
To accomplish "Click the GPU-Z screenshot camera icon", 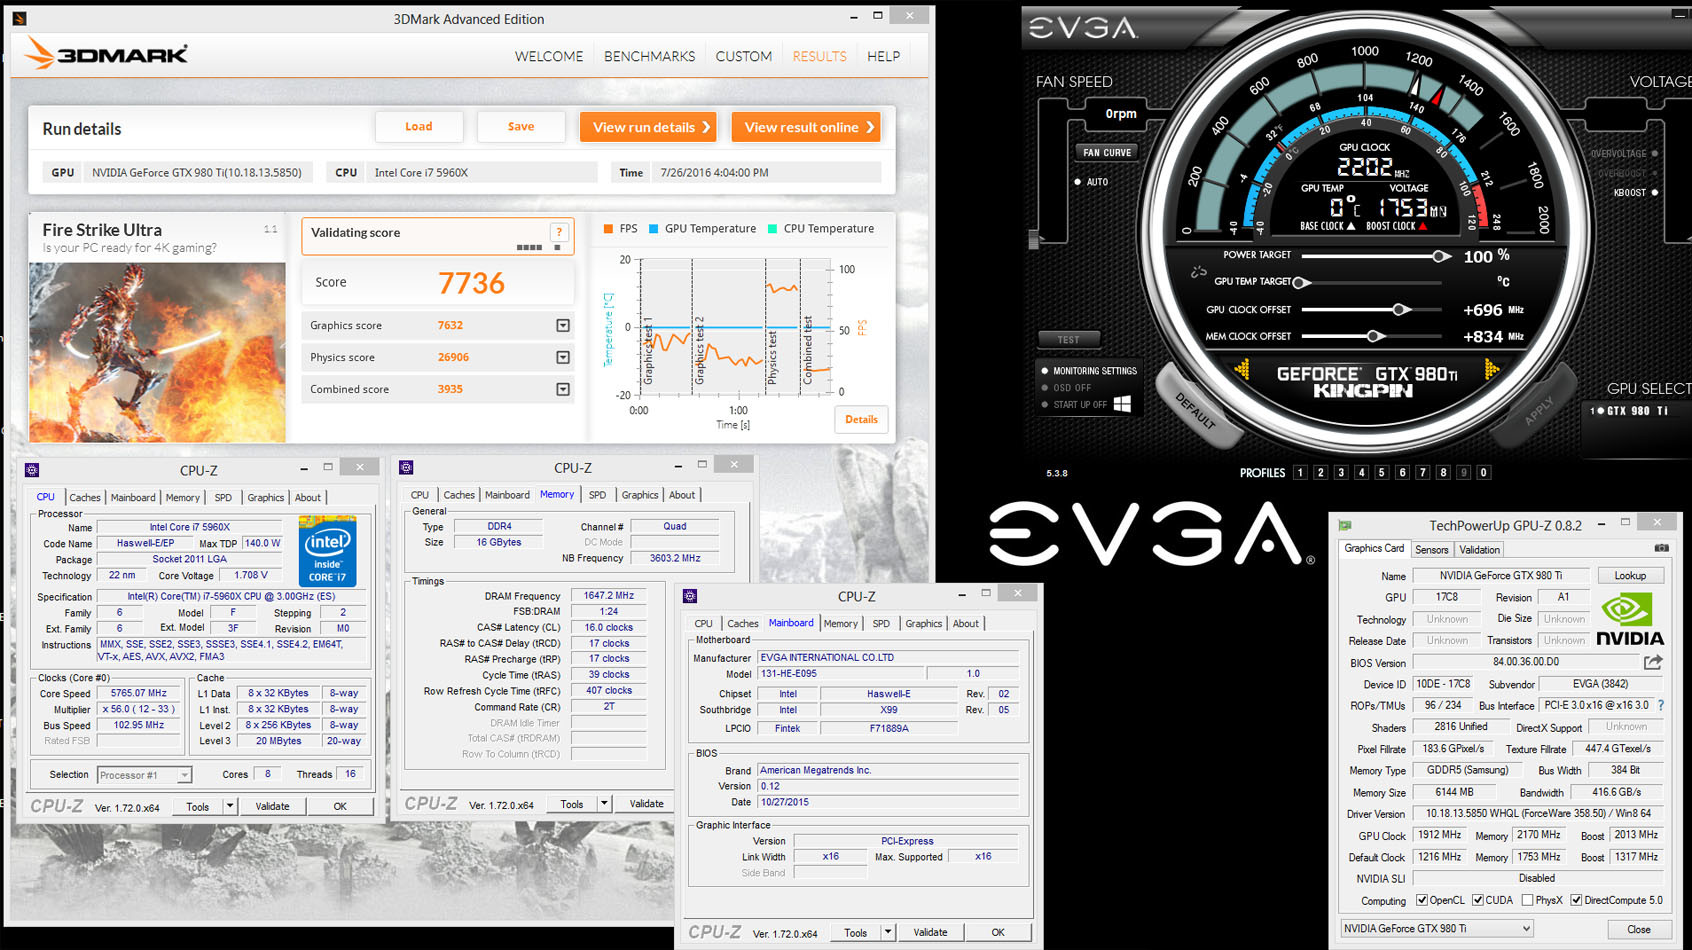I will pyautogui.click(x=1661, y=548).
